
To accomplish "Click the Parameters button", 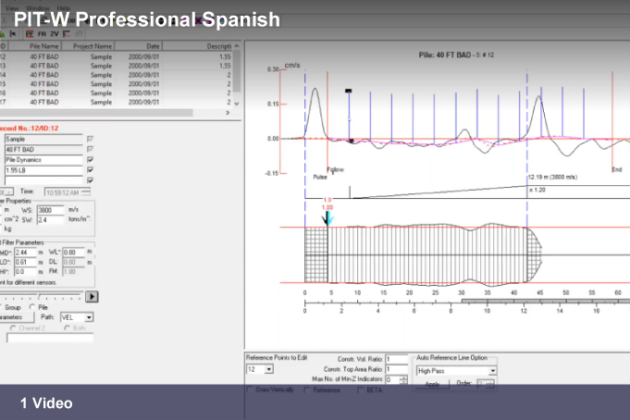I will [x=15, y=317].
